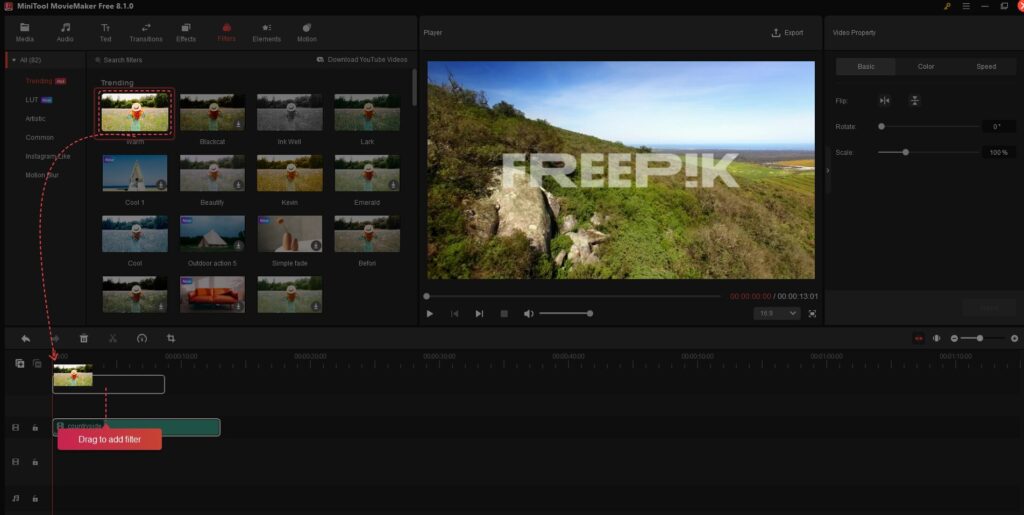Click the Rotate value field

coord(999,127)
